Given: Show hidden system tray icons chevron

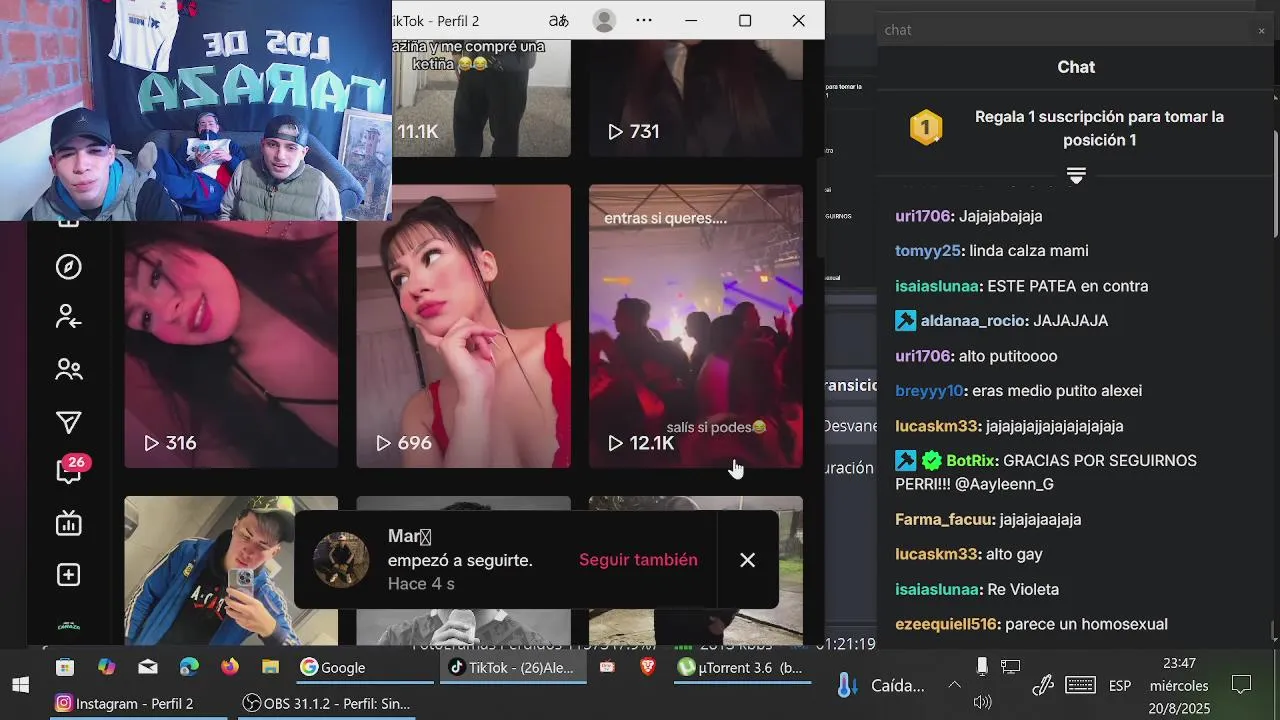Looking at the screenshot, I should pyautogui.click(x=954, y=685).
